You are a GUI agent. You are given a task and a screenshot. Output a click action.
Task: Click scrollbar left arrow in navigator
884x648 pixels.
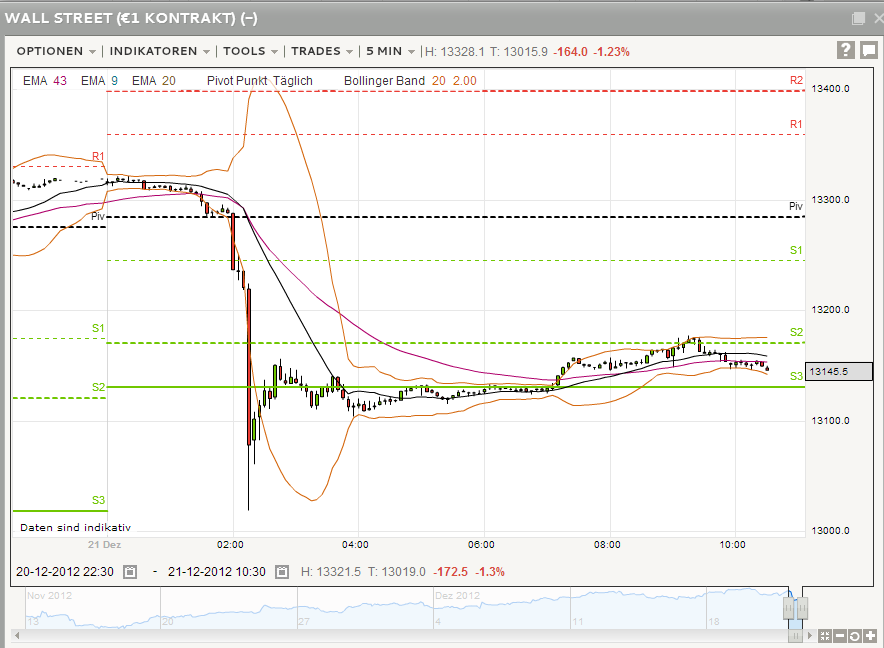click(x=17, y=636)
